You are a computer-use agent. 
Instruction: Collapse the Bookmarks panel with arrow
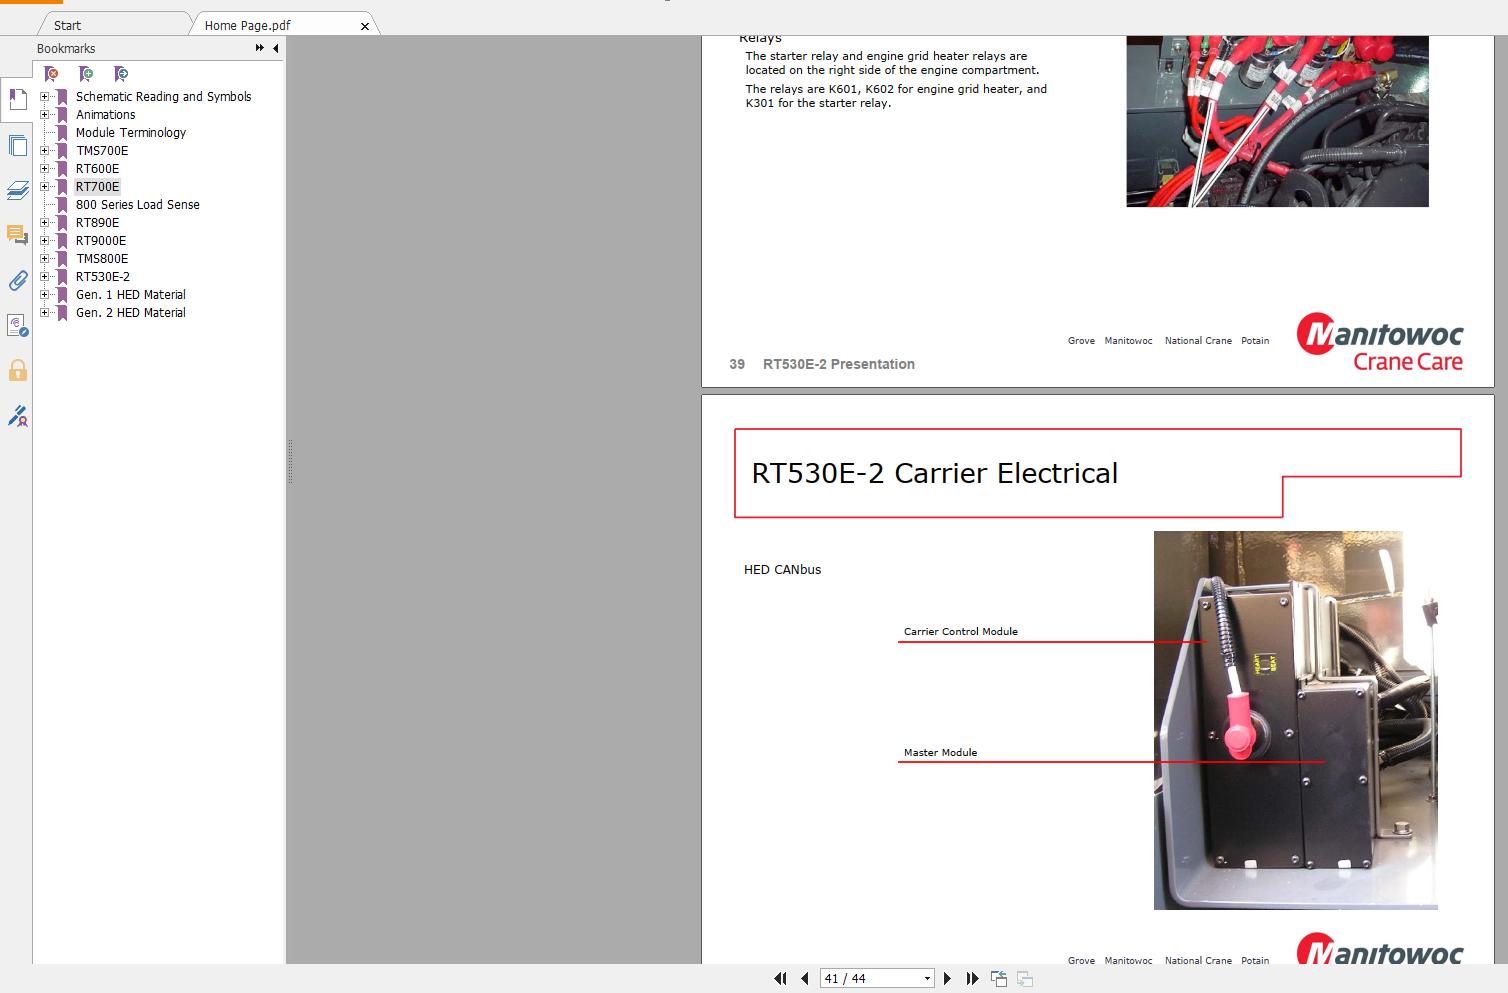click(275, 48)
